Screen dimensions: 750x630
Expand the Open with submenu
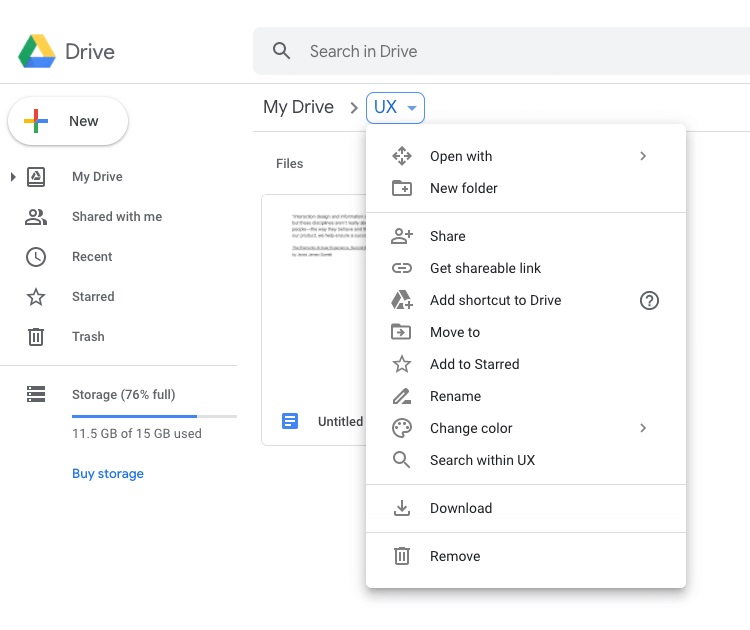[x=643, y=156]
